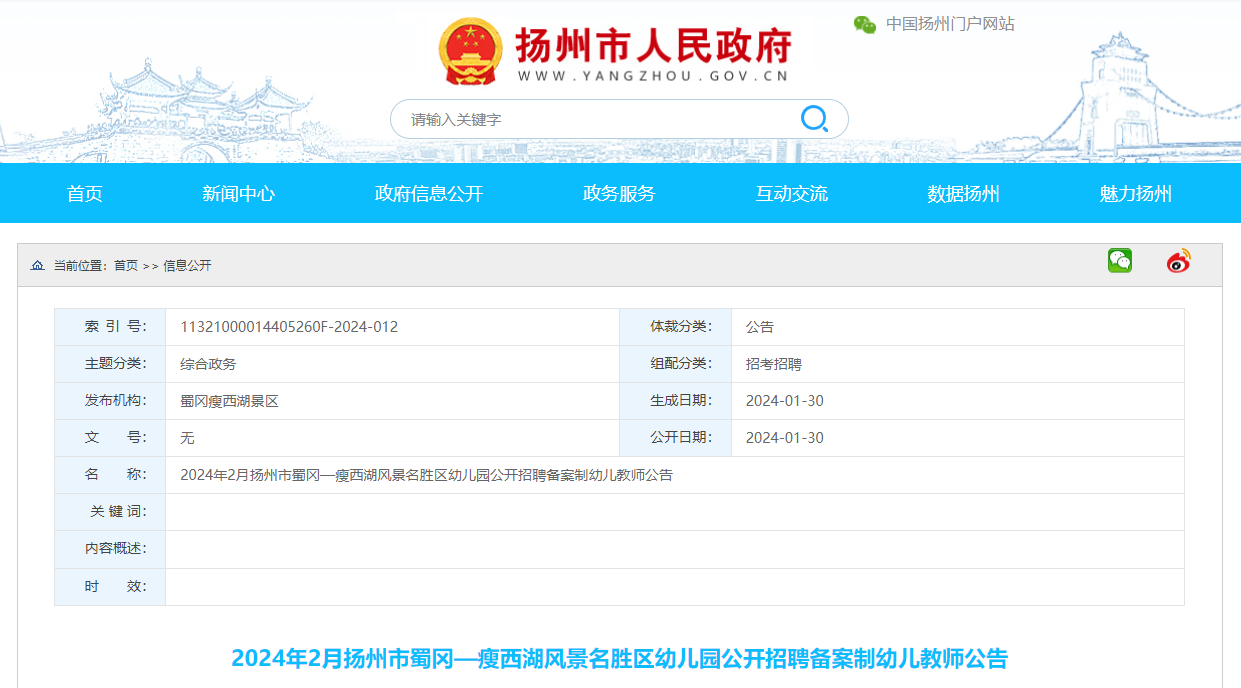Click the house icon in the breadcrumb bar
Viewport: 1241px width, 688px height.
[37, 265]
